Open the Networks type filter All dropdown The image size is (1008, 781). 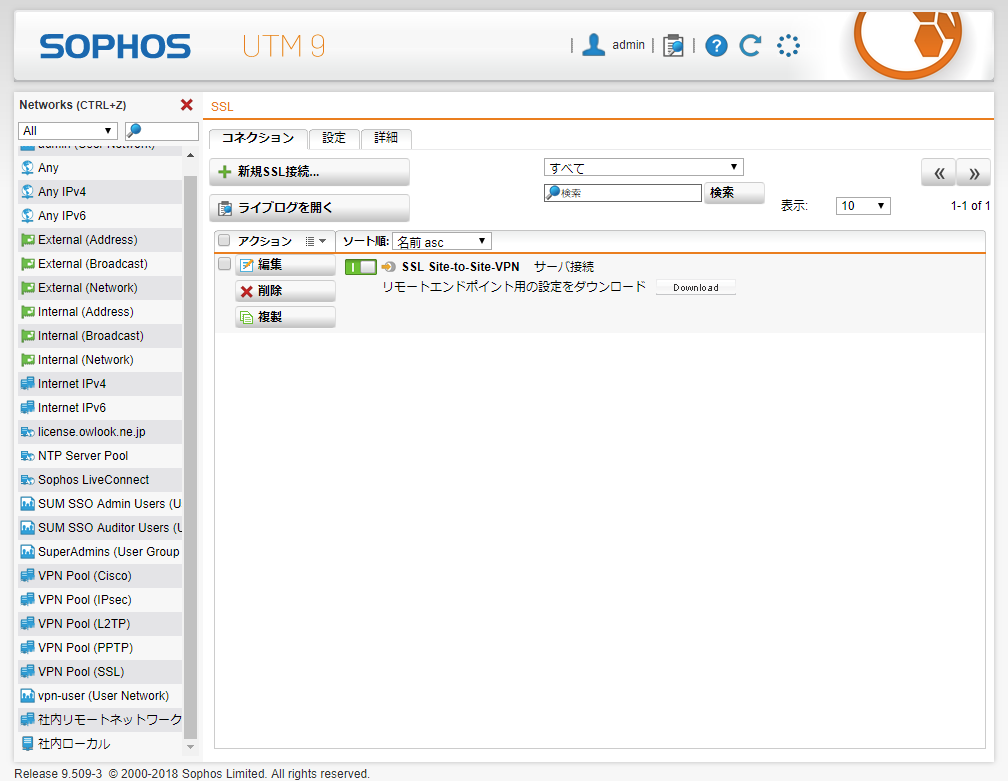click(68, 131)
